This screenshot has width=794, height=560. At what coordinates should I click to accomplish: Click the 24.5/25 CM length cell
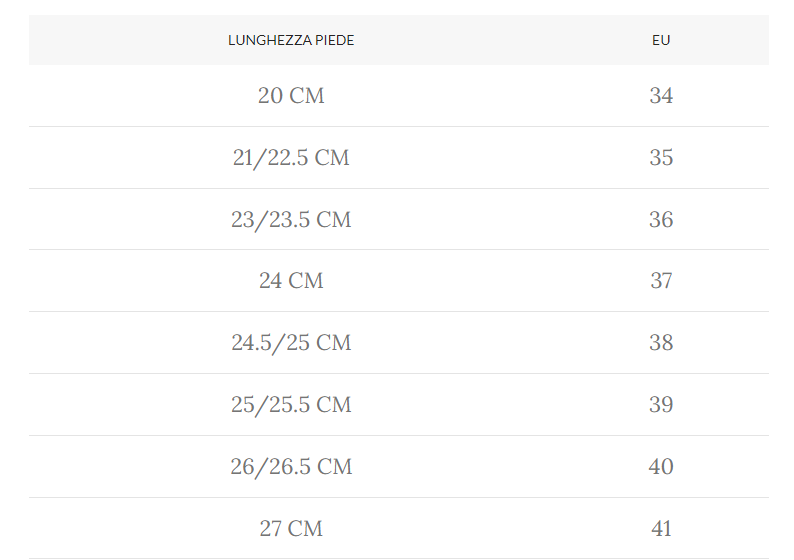coord(291,343)
